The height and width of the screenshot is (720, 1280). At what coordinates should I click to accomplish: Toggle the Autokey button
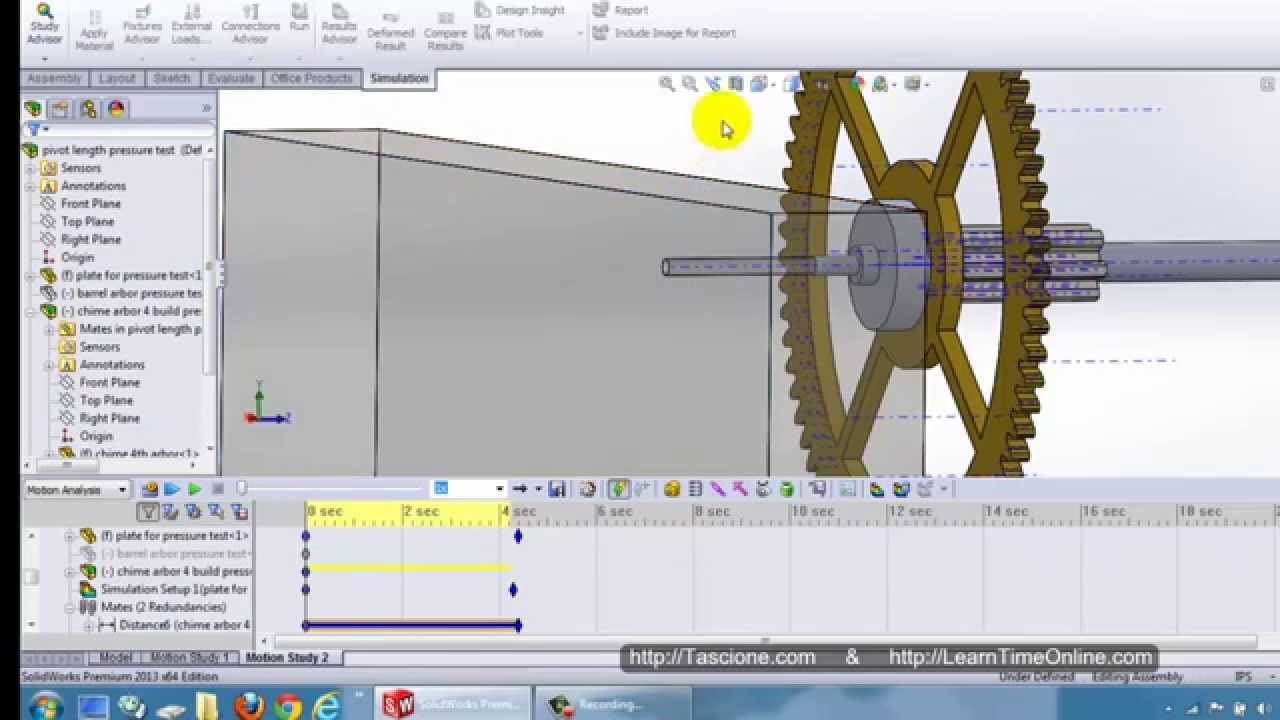click(618, 489)
